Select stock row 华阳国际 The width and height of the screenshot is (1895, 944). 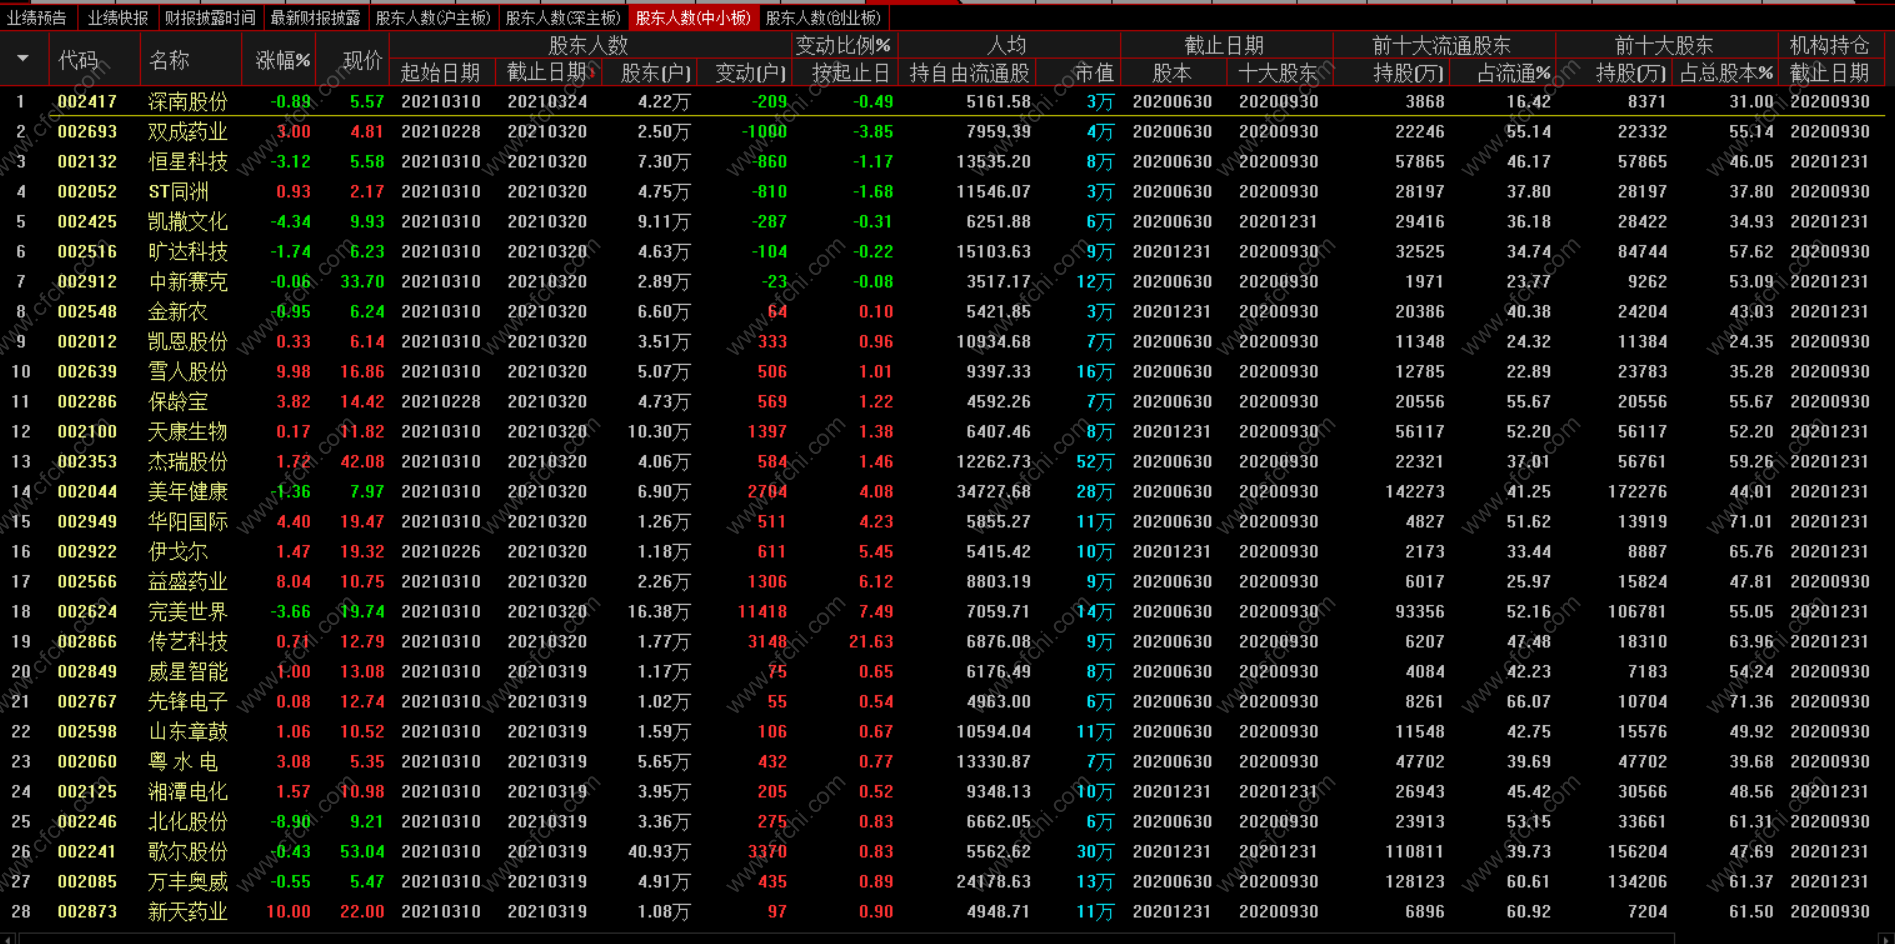pyautogui.click(x=942, y=522)
